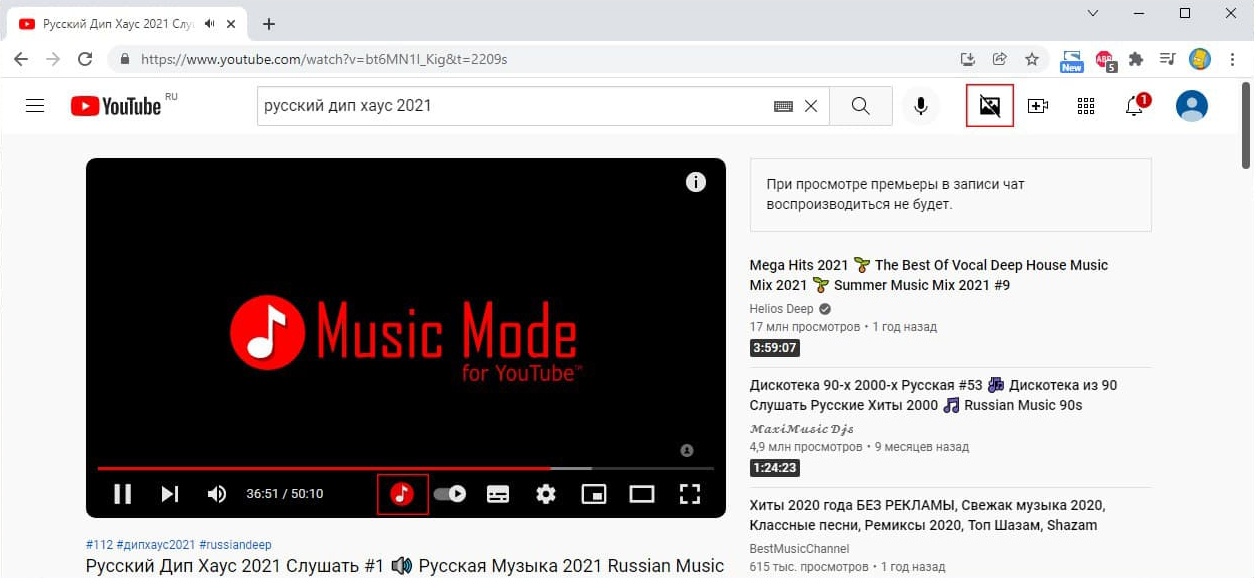Open the YouTube apps grid
The width and height of the screenshot is (1254, 578).
(1086, 106)
